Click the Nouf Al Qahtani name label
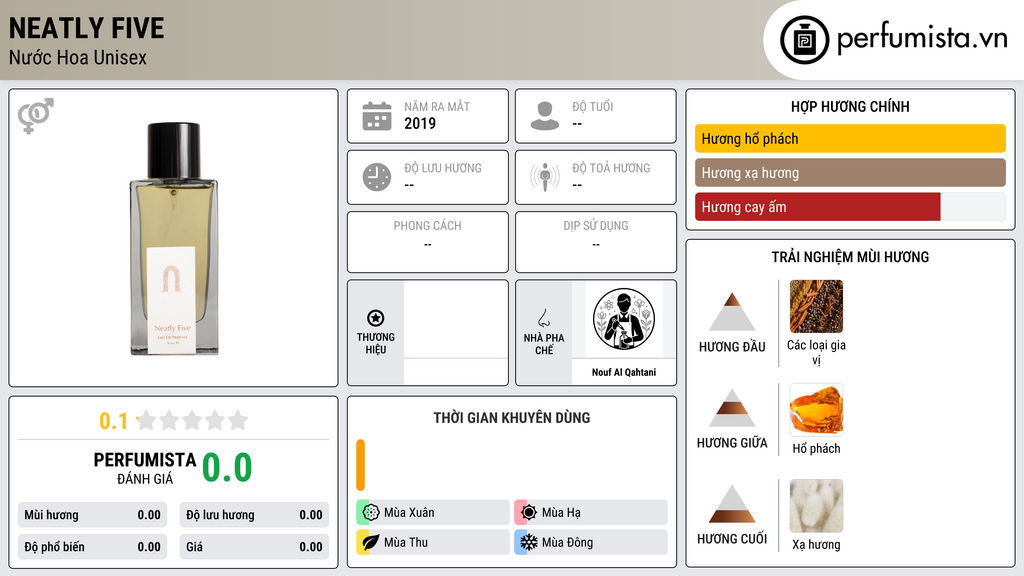 click(x=624, y=372)
